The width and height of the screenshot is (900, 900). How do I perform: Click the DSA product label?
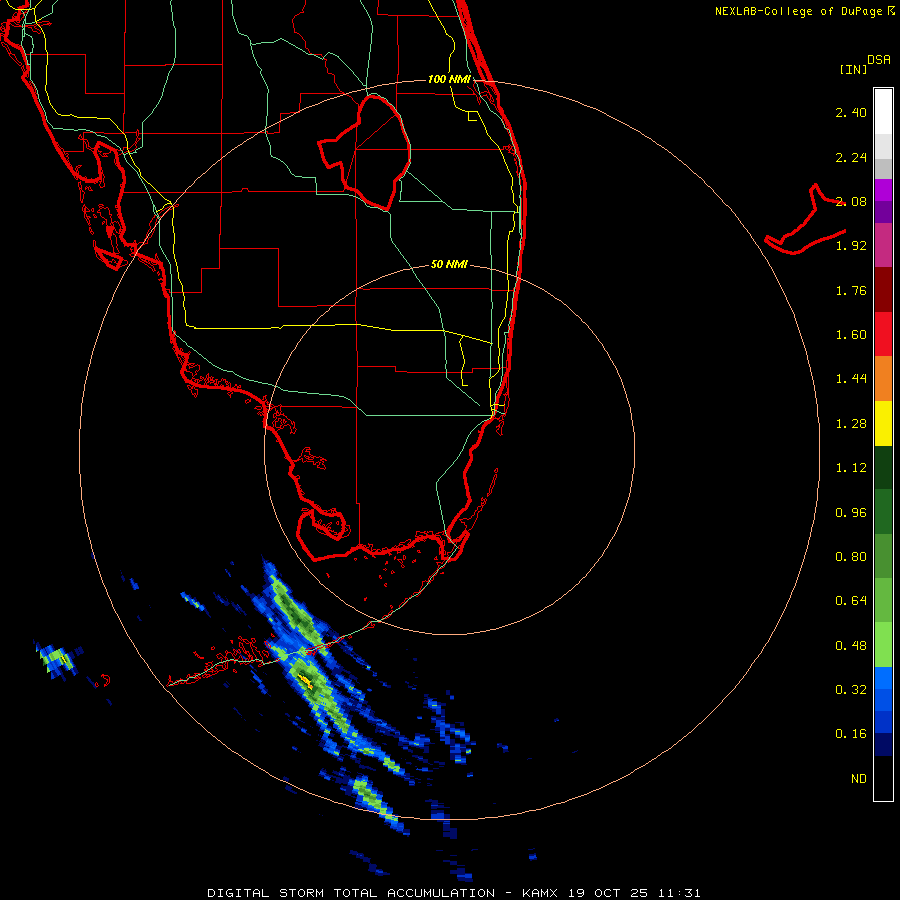879,60
